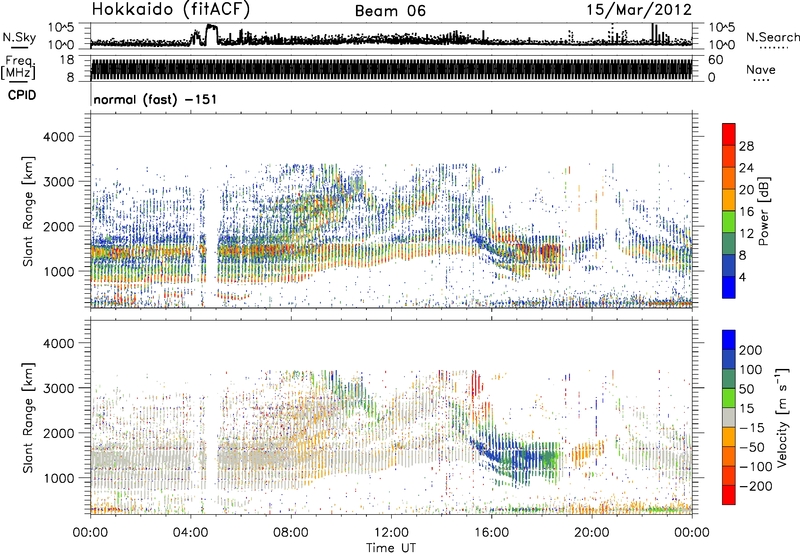The width and height of the screenshot is (800, 554).
Task: Pick the Power colorbar segment between 20 and 24
Action: 729,178
